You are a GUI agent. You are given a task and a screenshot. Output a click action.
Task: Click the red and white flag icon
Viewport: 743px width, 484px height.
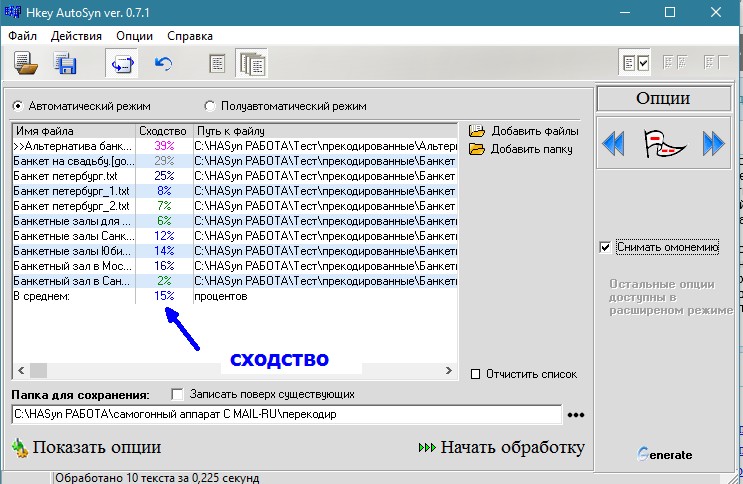click(x=664, y=143)
